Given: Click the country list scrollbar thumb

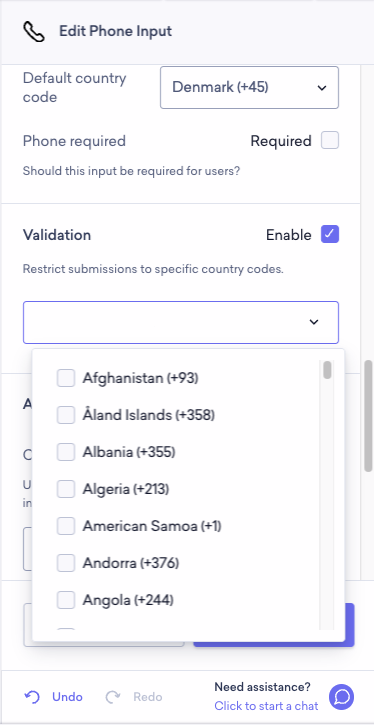Looking at the screenshot, I should (327, 370).
